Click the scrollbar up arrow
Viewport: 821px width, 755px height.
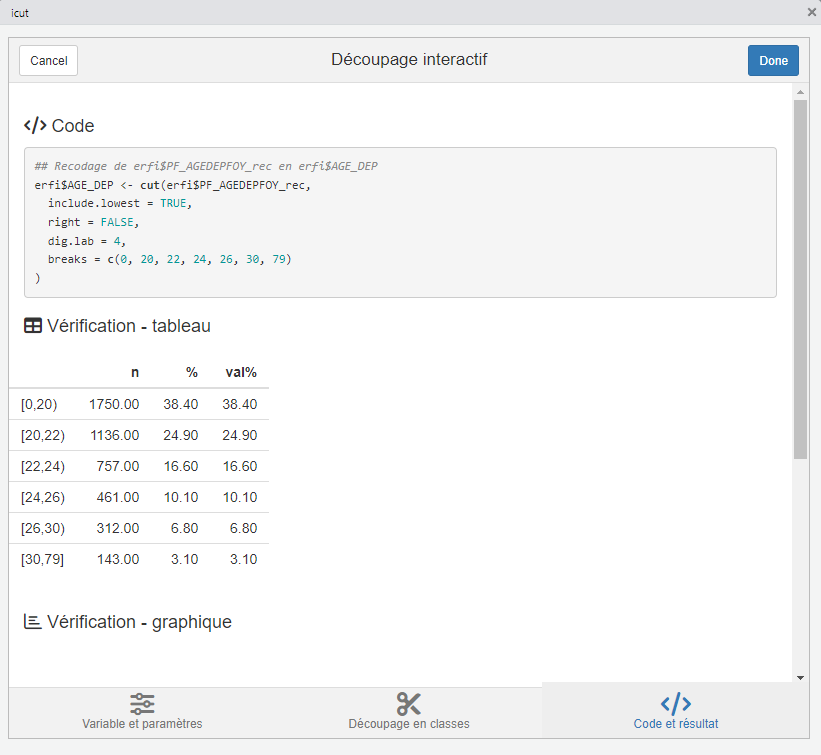pyautogui.click(x=800, y=92)
